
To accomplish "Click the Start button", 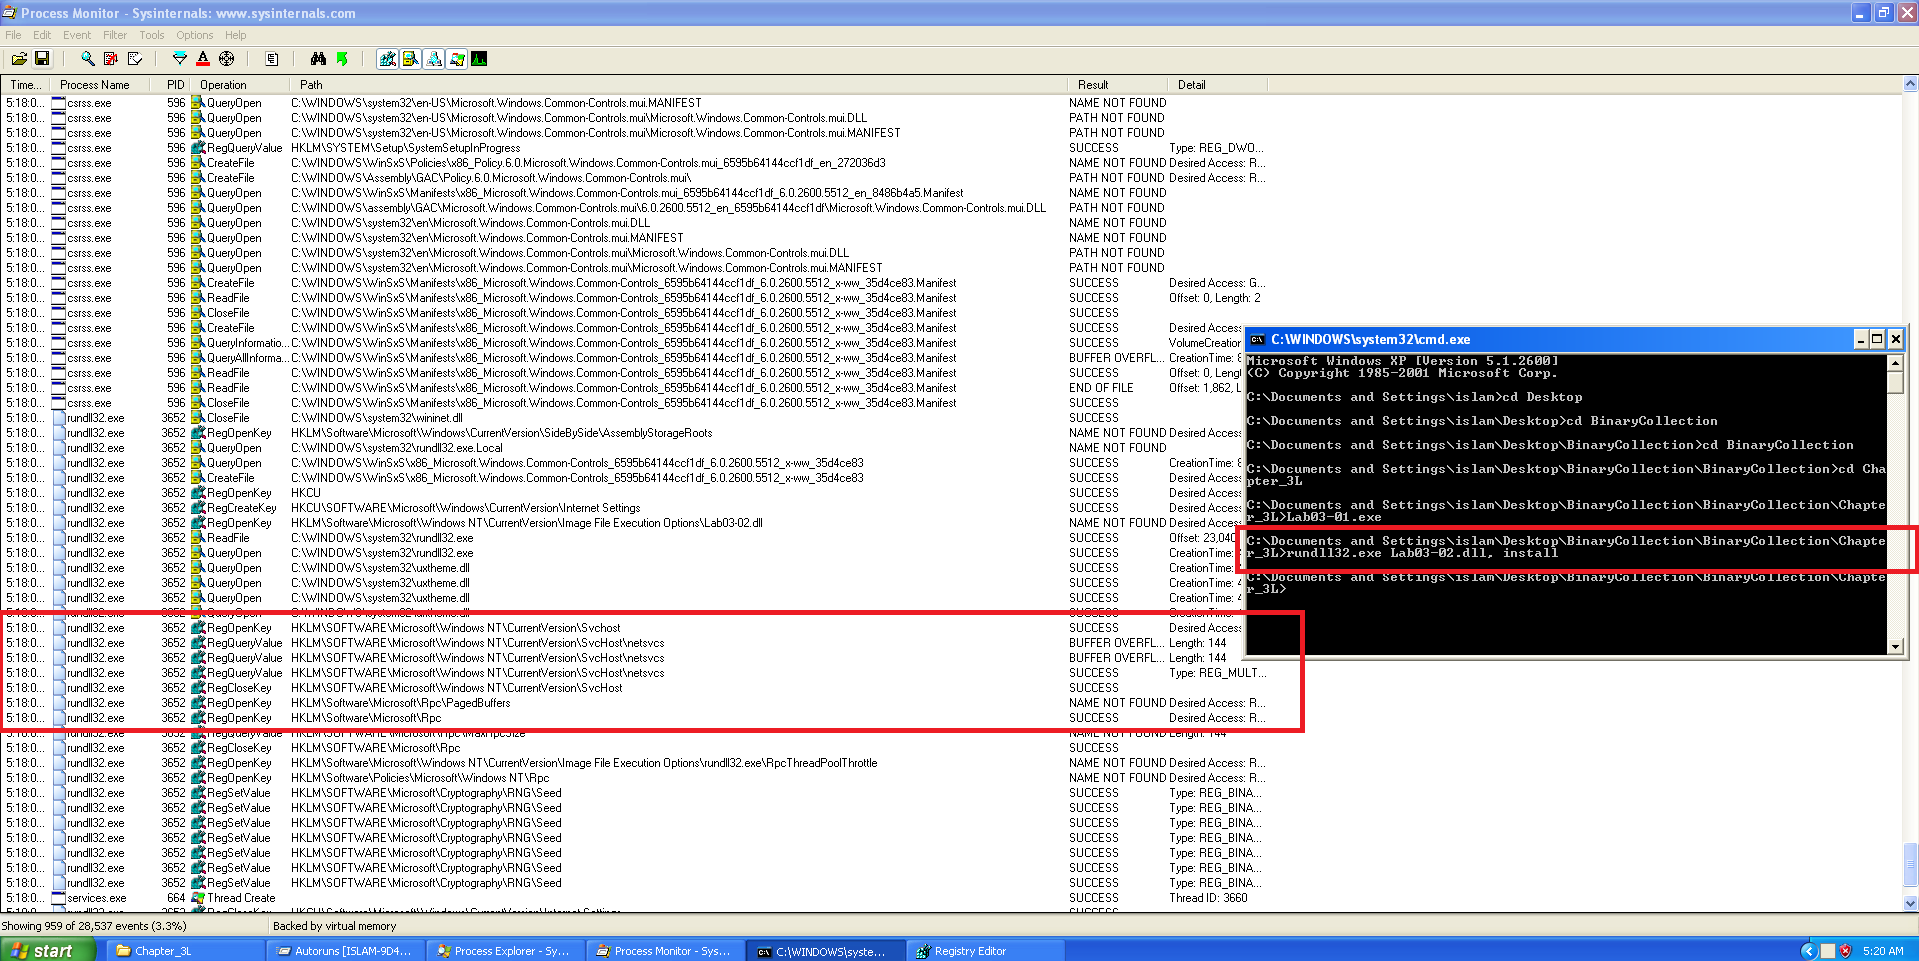I will click(x=48, y=951).
